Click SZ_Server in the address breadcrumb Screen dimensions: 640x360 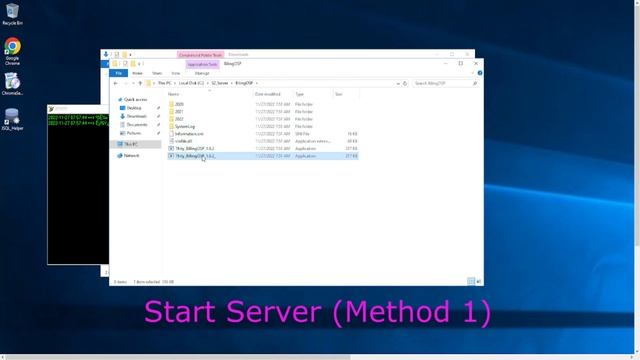coord(220,83)
